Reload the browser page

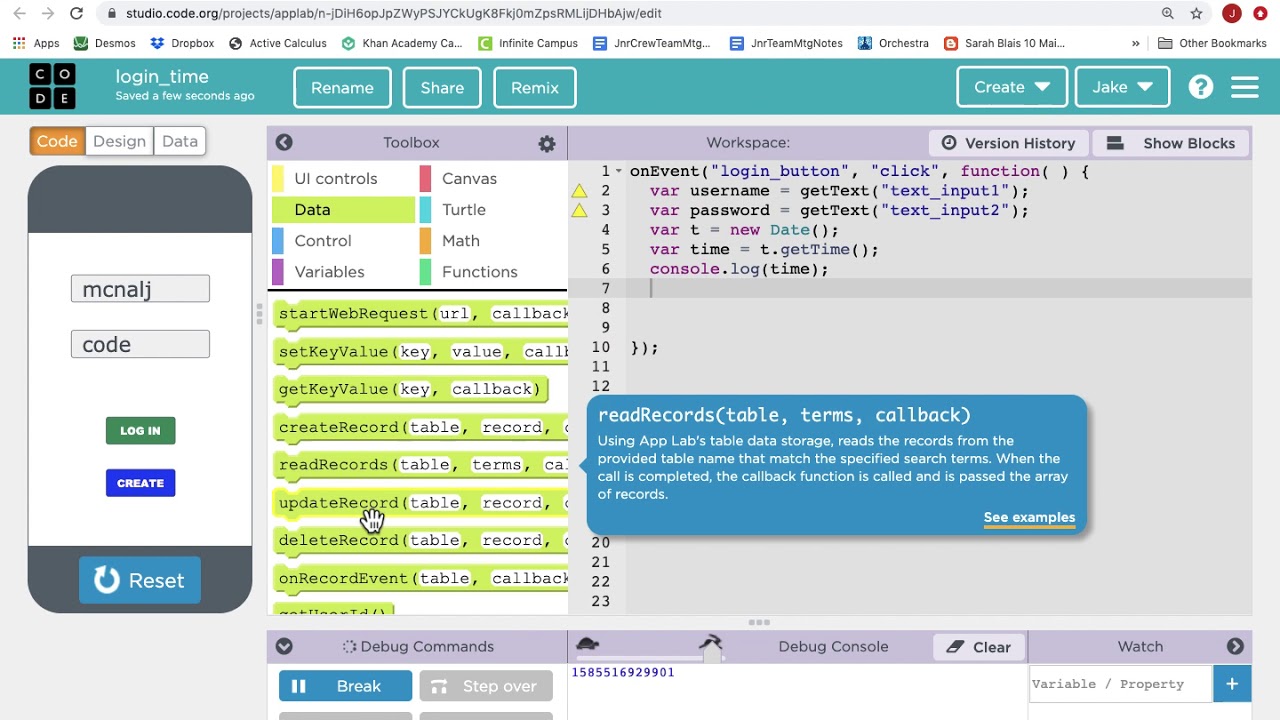click(77, 14)
